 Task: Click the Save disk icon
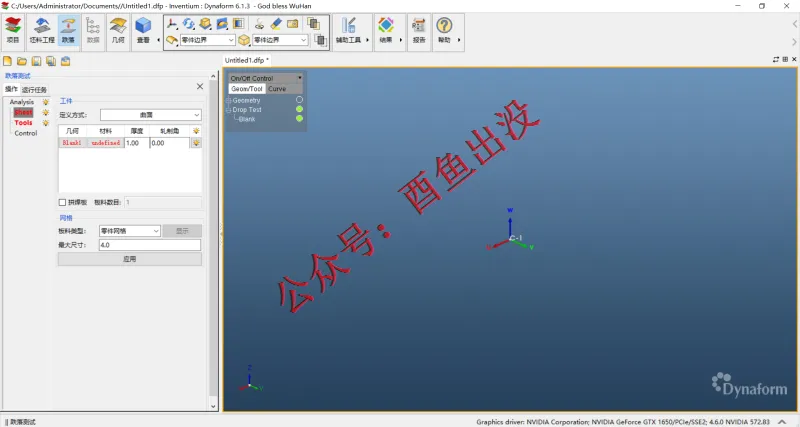[36, 61]
